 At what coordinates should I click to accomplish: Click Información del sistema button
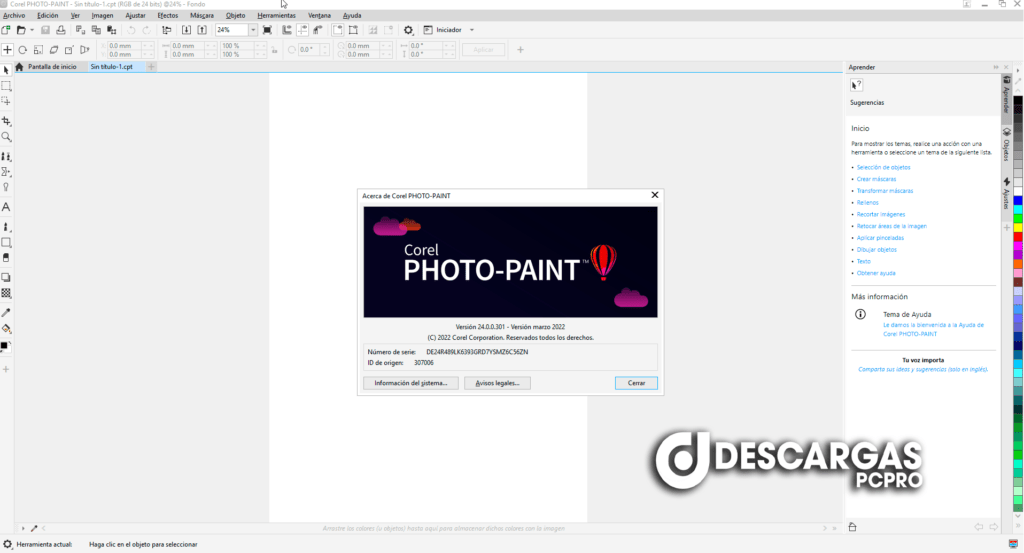(411, 383)
